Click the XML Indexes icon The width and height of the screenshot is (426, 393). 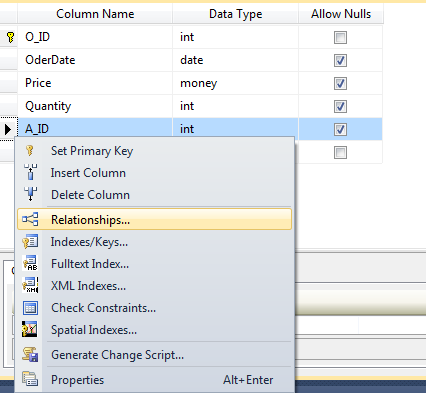point(30,285)
